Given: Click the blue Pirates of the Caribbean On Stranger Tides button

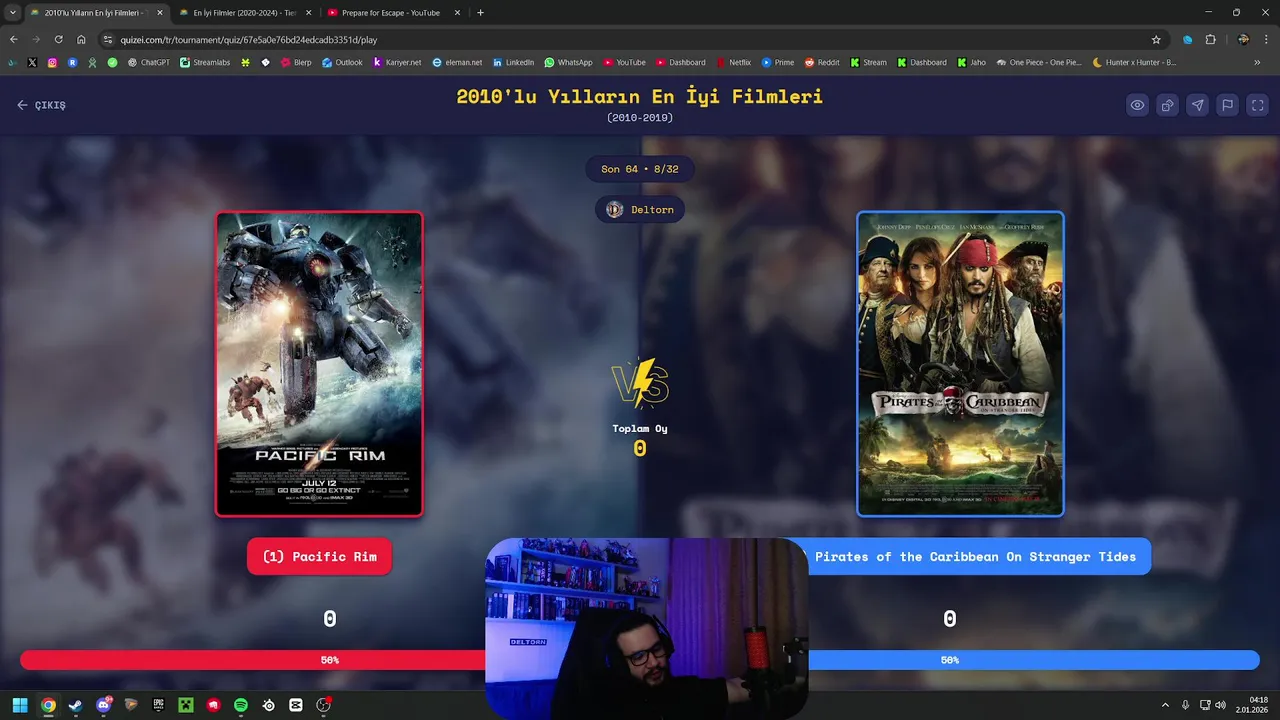Looking at the screenshot, I should tap(976, 557).
